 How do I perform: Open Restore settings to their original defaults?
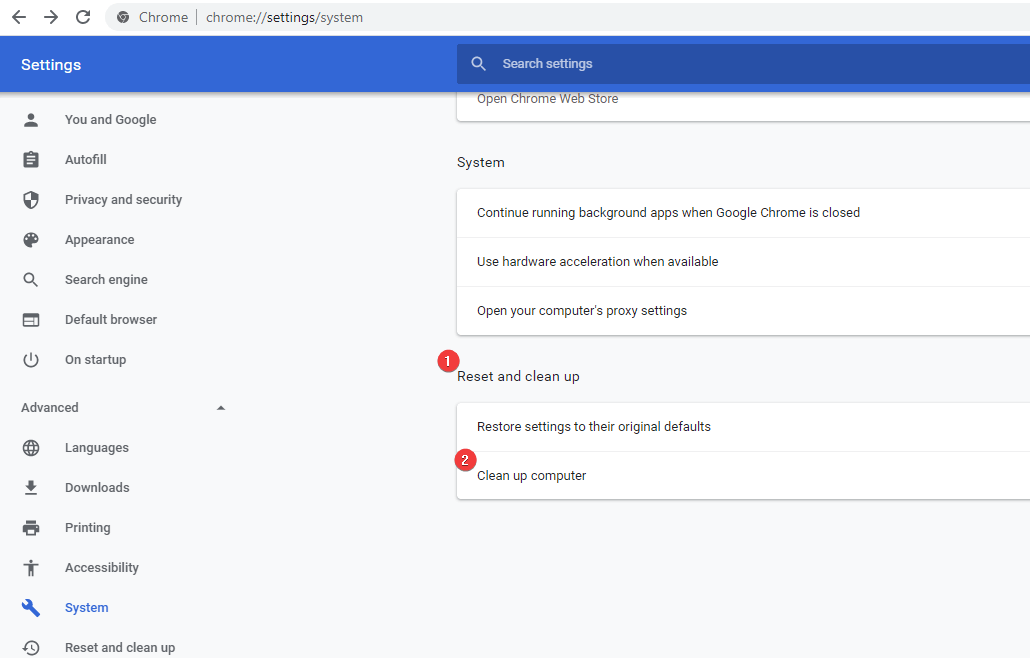[594, 427]
